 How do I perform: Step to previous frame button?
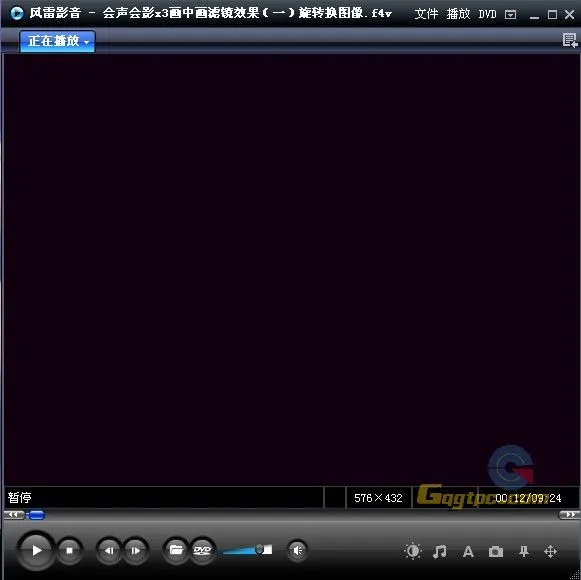pos(109,550)
